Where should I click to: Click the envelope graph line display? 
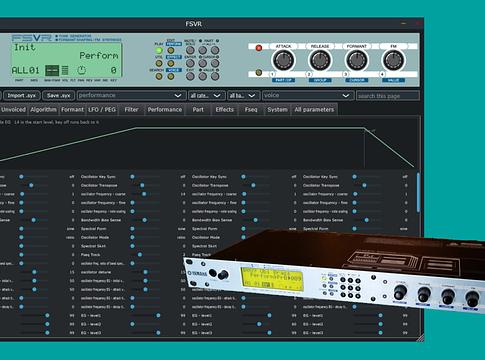coord(208,147)
